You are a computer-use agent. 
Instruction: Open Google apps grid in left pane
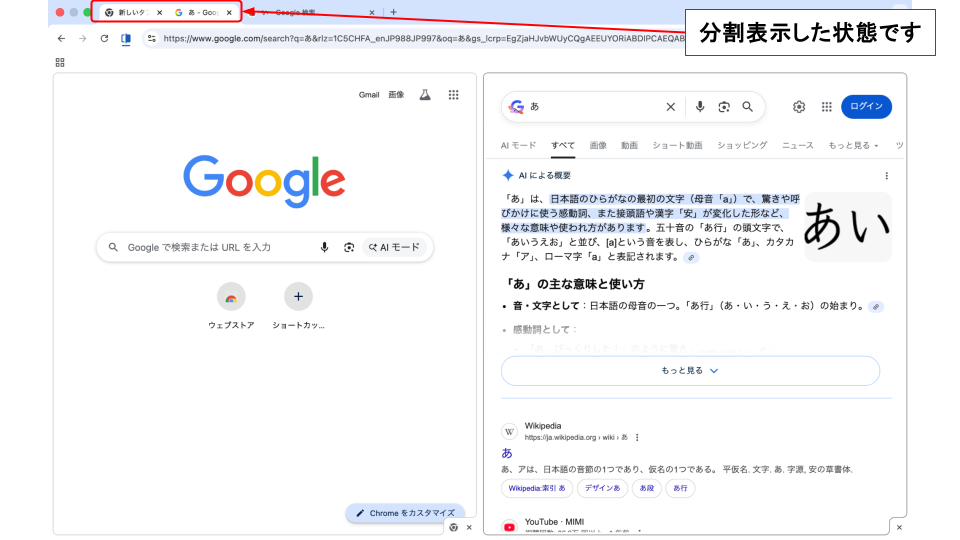point(453,95)
